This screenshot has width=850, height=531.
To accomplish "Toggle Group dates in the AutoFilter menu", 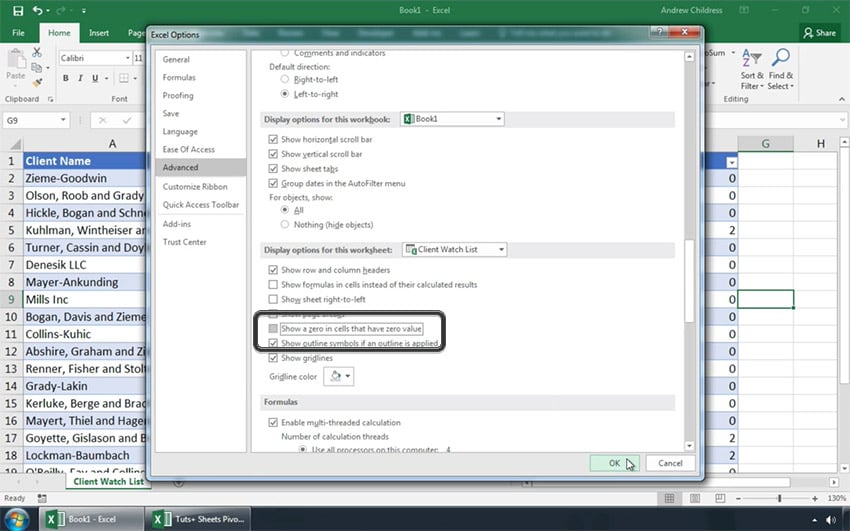I will pyautogui.click(x=273, y=183).
